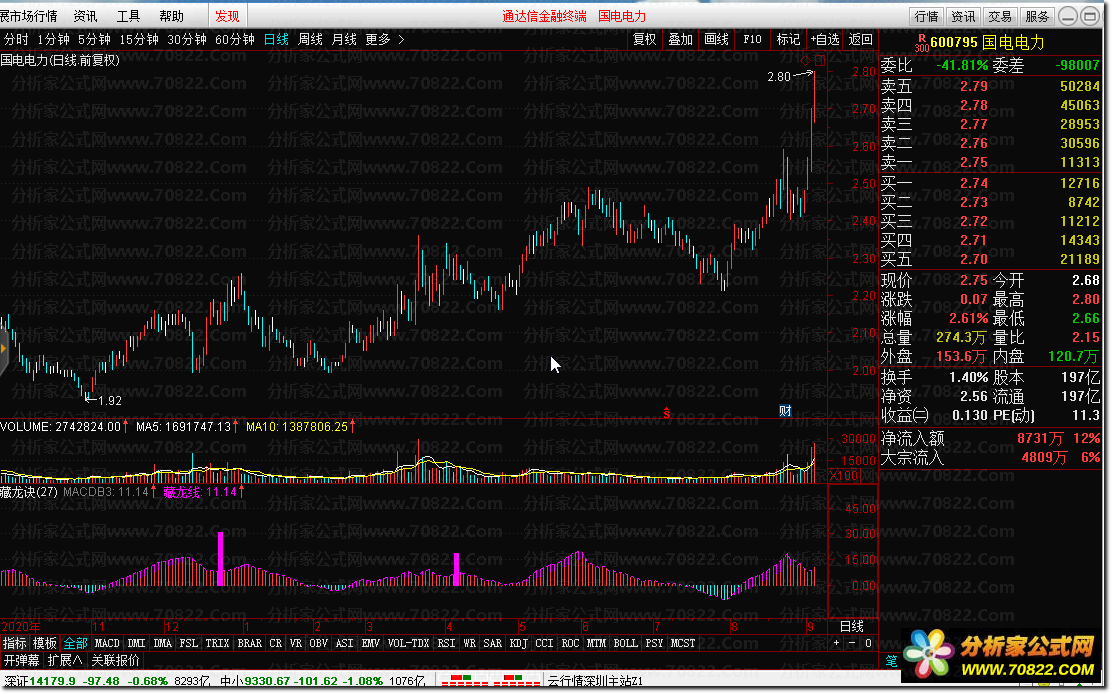Choose the CCI indicator
This screenshot has width=1113, height=694.
(x=544, y=644)
